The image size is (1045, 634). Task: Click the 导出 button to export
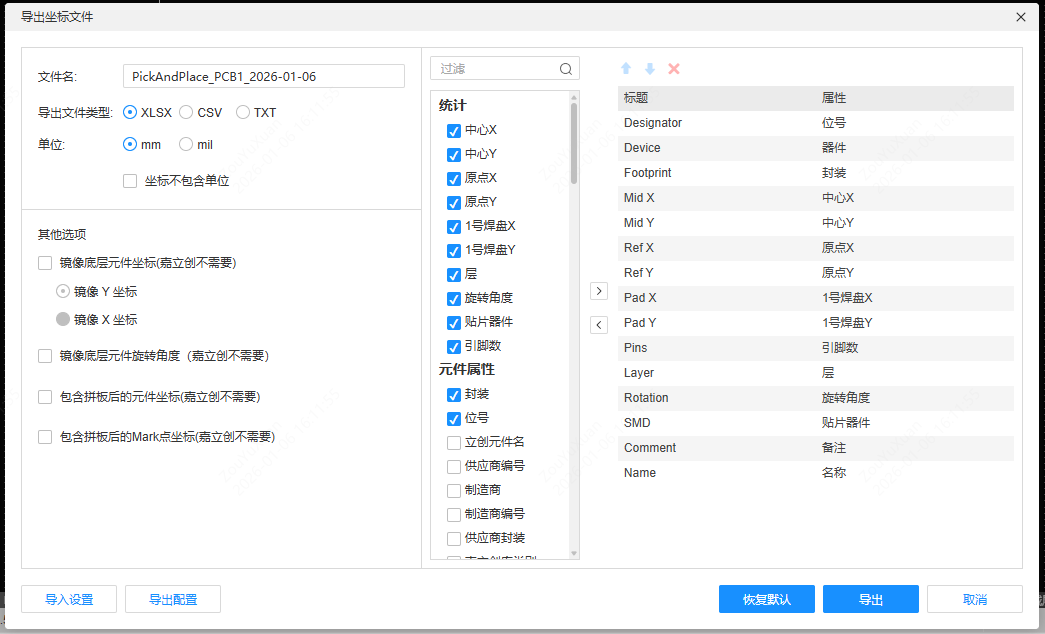(870, 599)
